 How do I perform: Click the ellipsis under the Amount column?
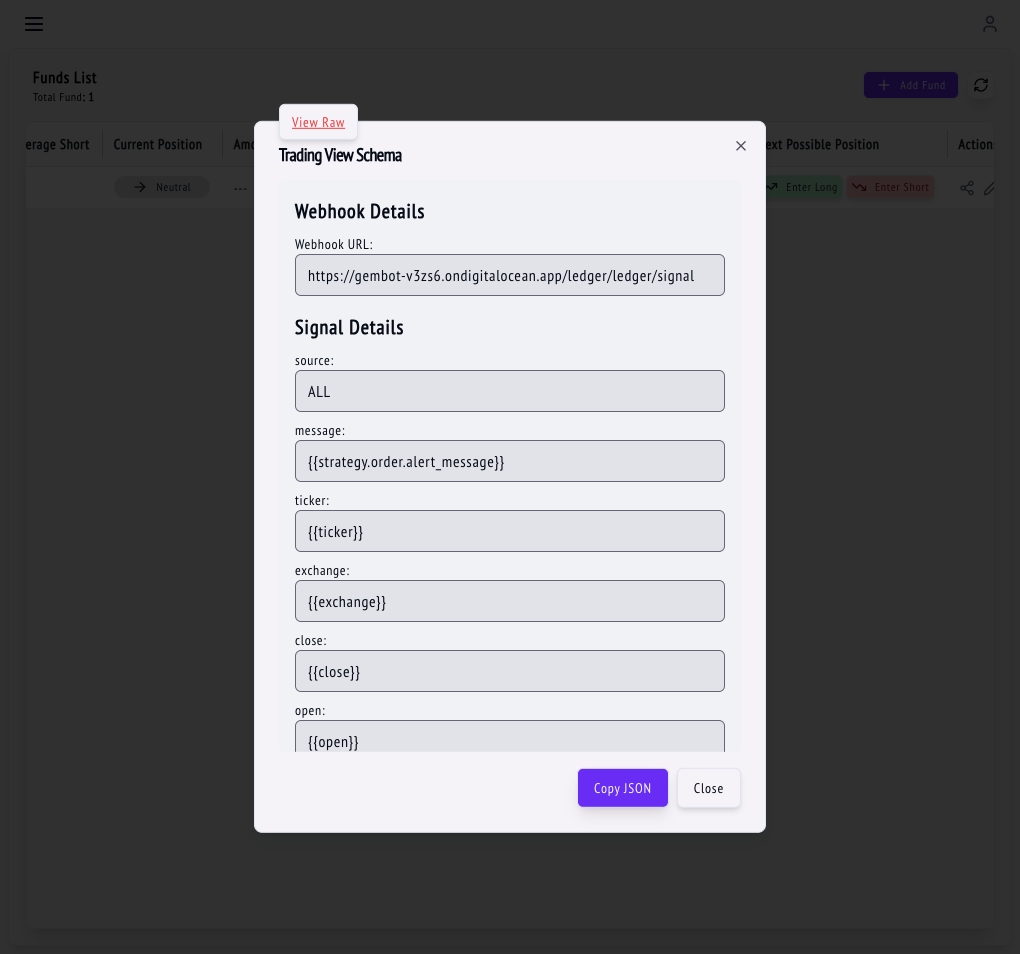240,187
